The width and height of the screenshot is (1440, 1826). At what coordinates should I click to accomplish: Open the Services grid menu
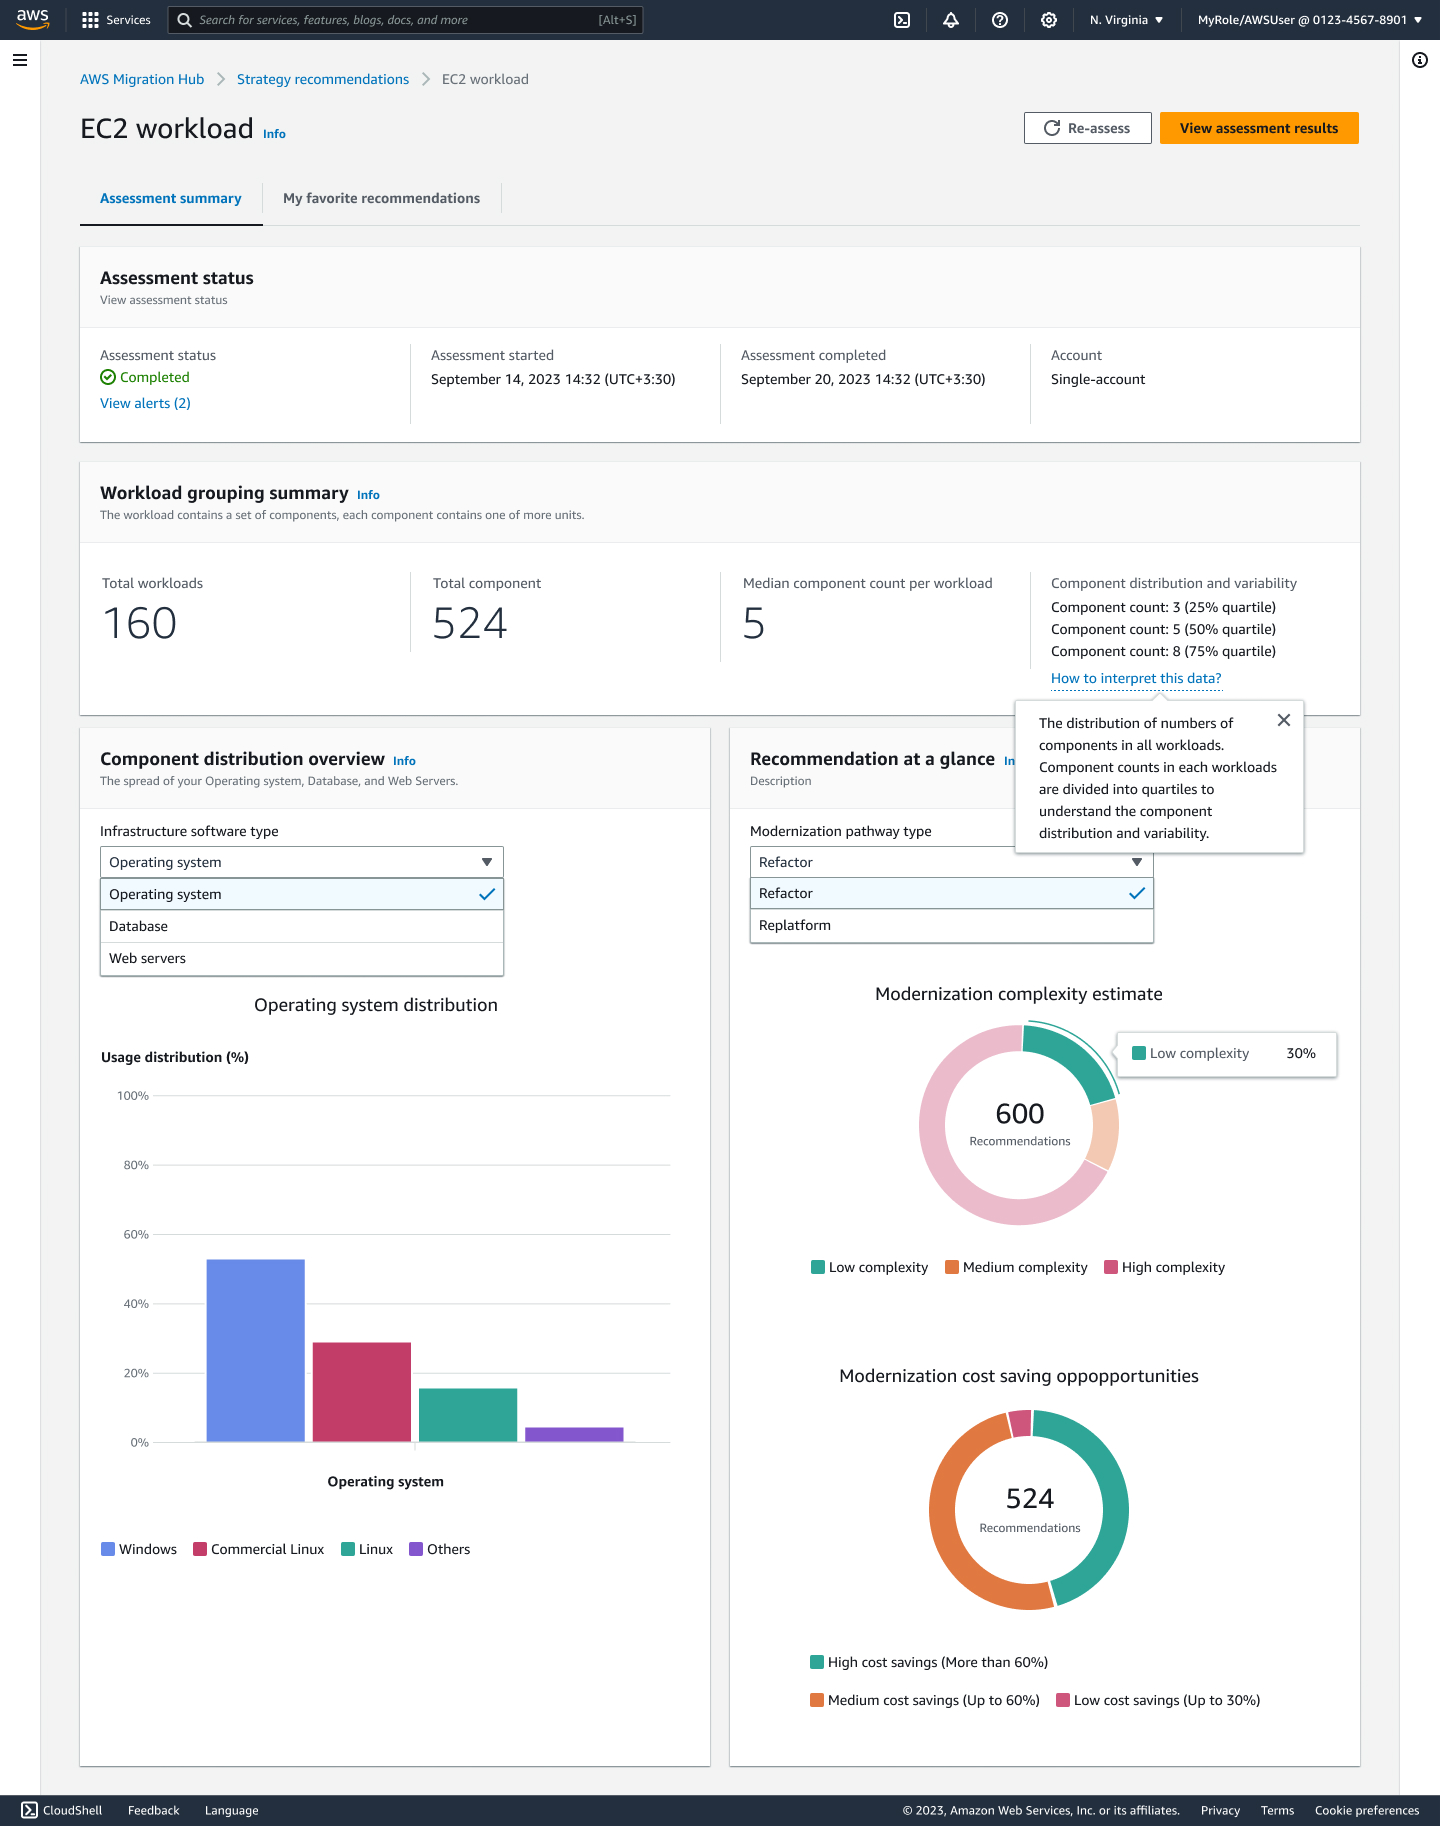coord(90,20)
